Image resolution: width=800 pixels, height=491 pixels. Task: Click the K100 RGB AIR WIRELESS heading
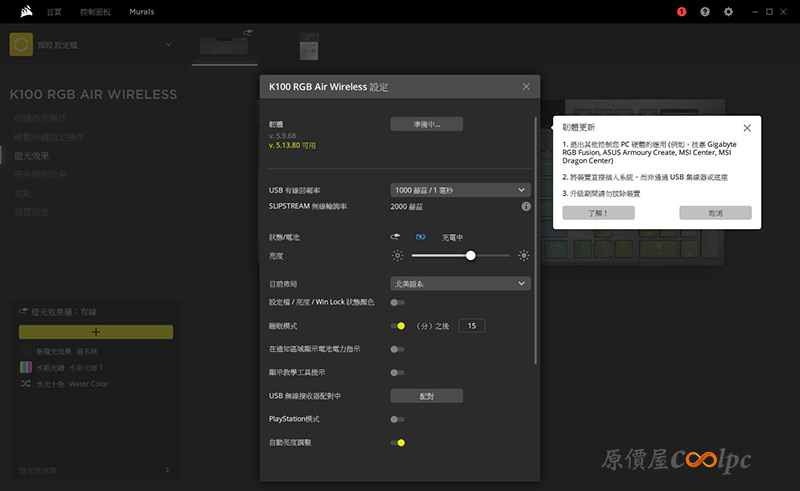[93, 94]
